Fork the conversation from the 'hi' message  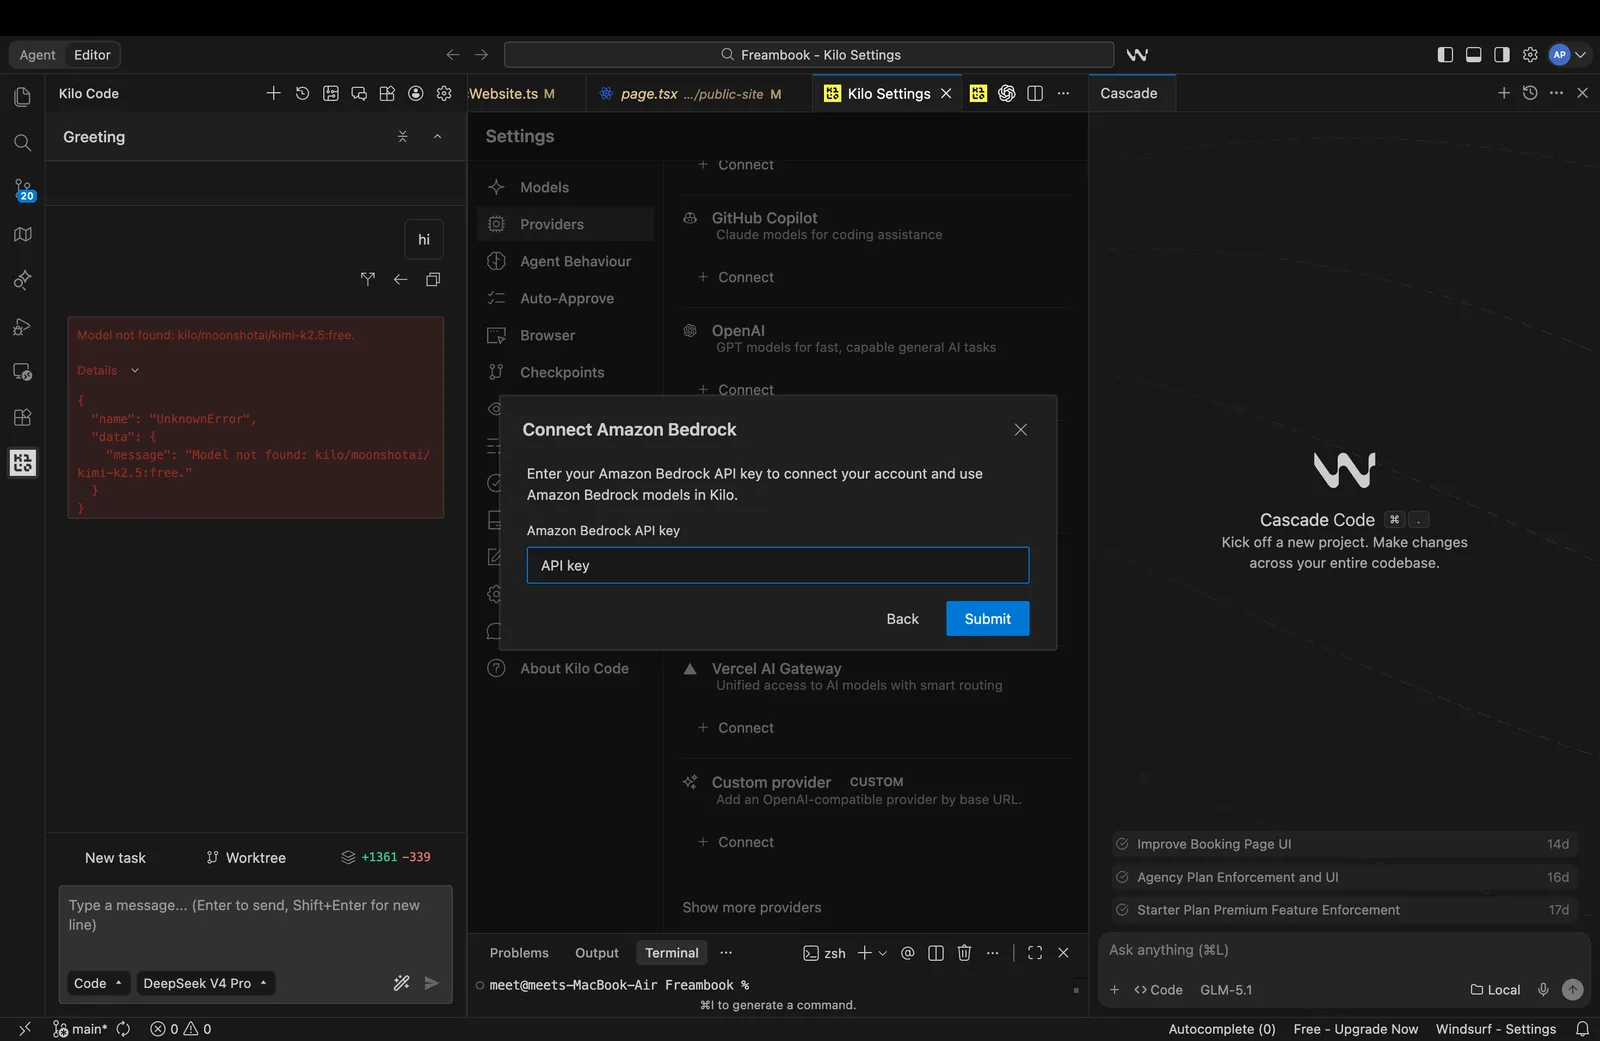point(368,280)
